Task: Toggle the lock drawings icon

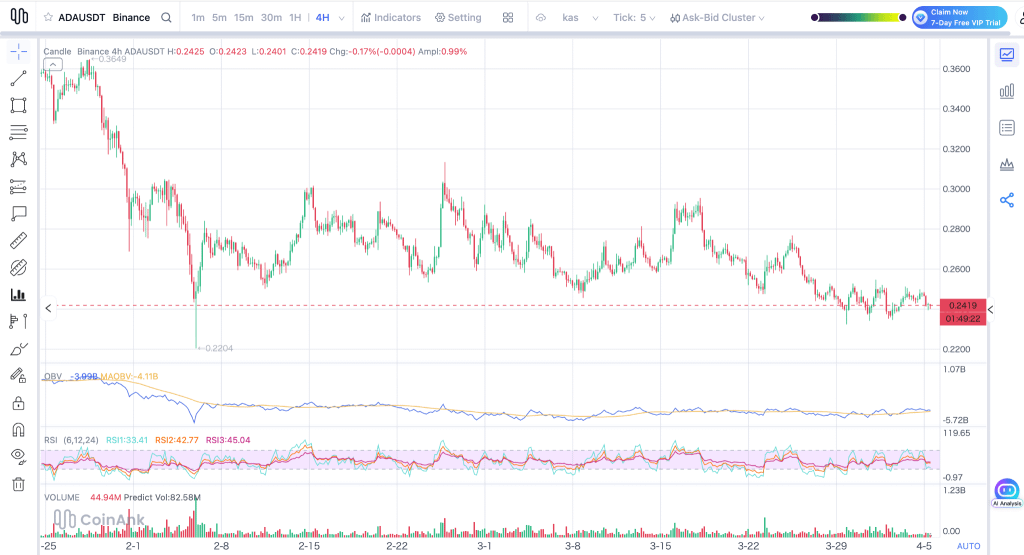Action: [18, 403]
